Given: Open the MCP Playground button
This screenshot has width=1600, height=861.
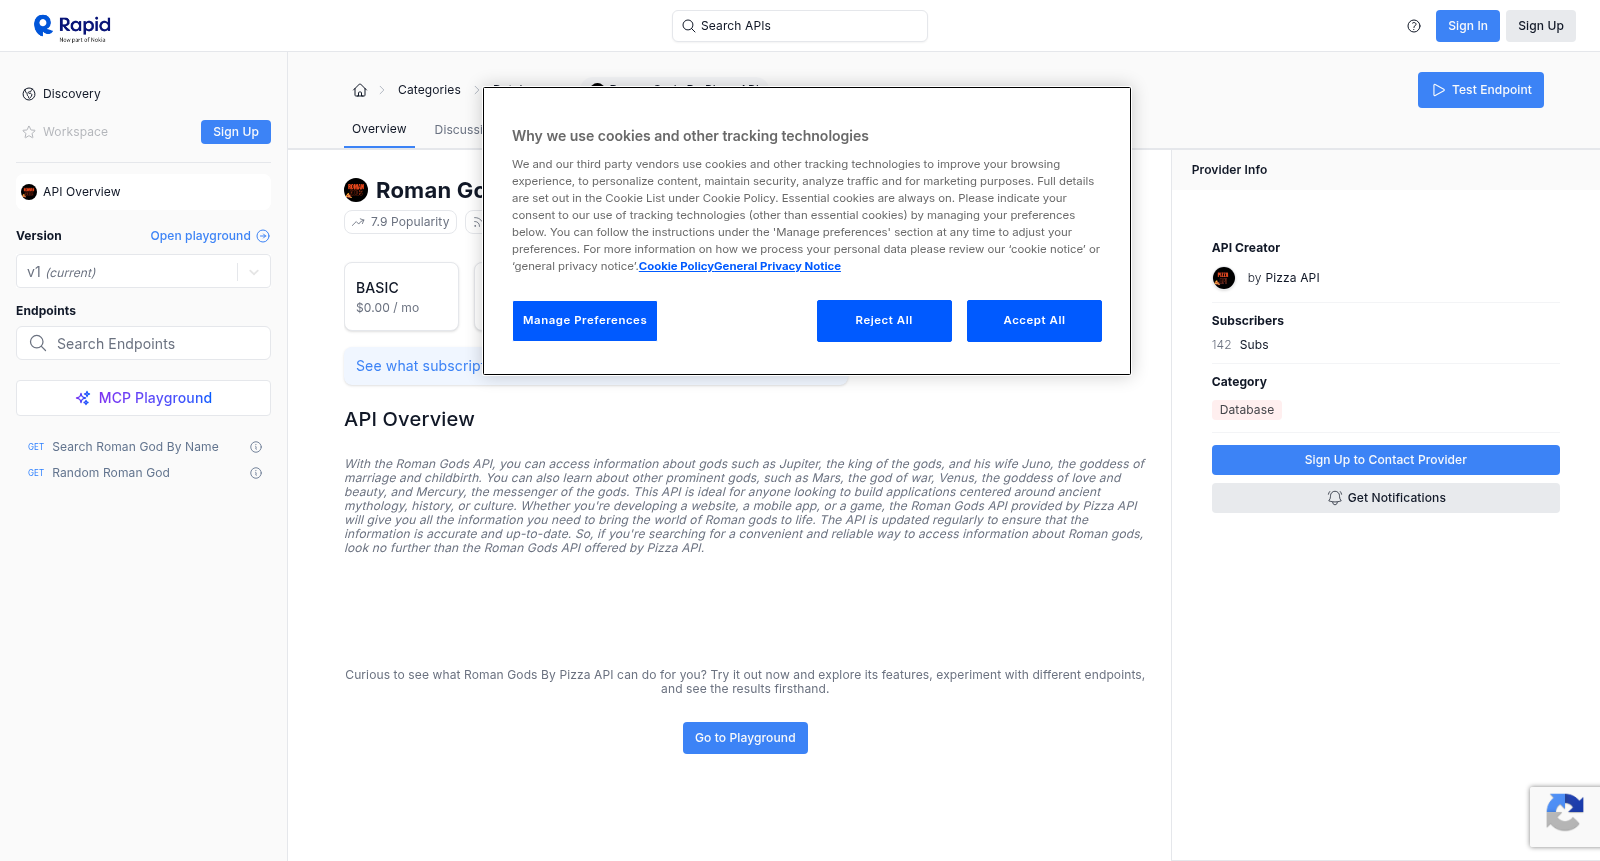Looking at the screenshot, I should tap(143, 398).
